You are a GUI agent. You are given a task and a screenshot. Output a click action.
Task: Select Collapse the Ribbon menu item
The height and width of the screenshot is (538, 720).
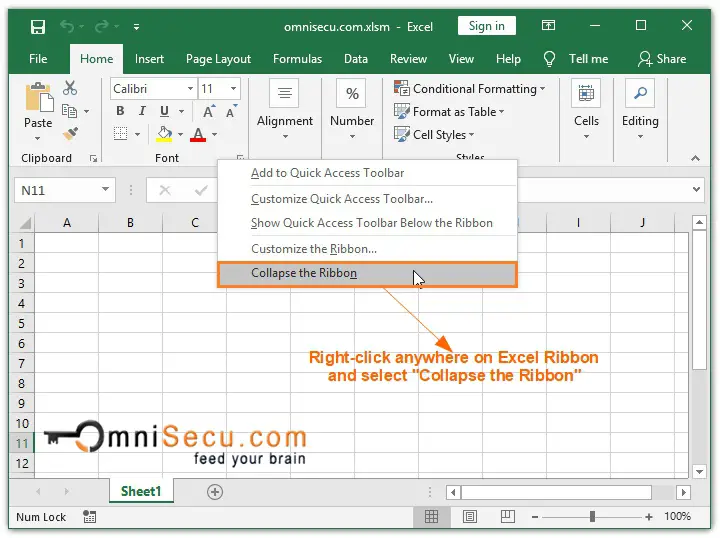(367, 274)
